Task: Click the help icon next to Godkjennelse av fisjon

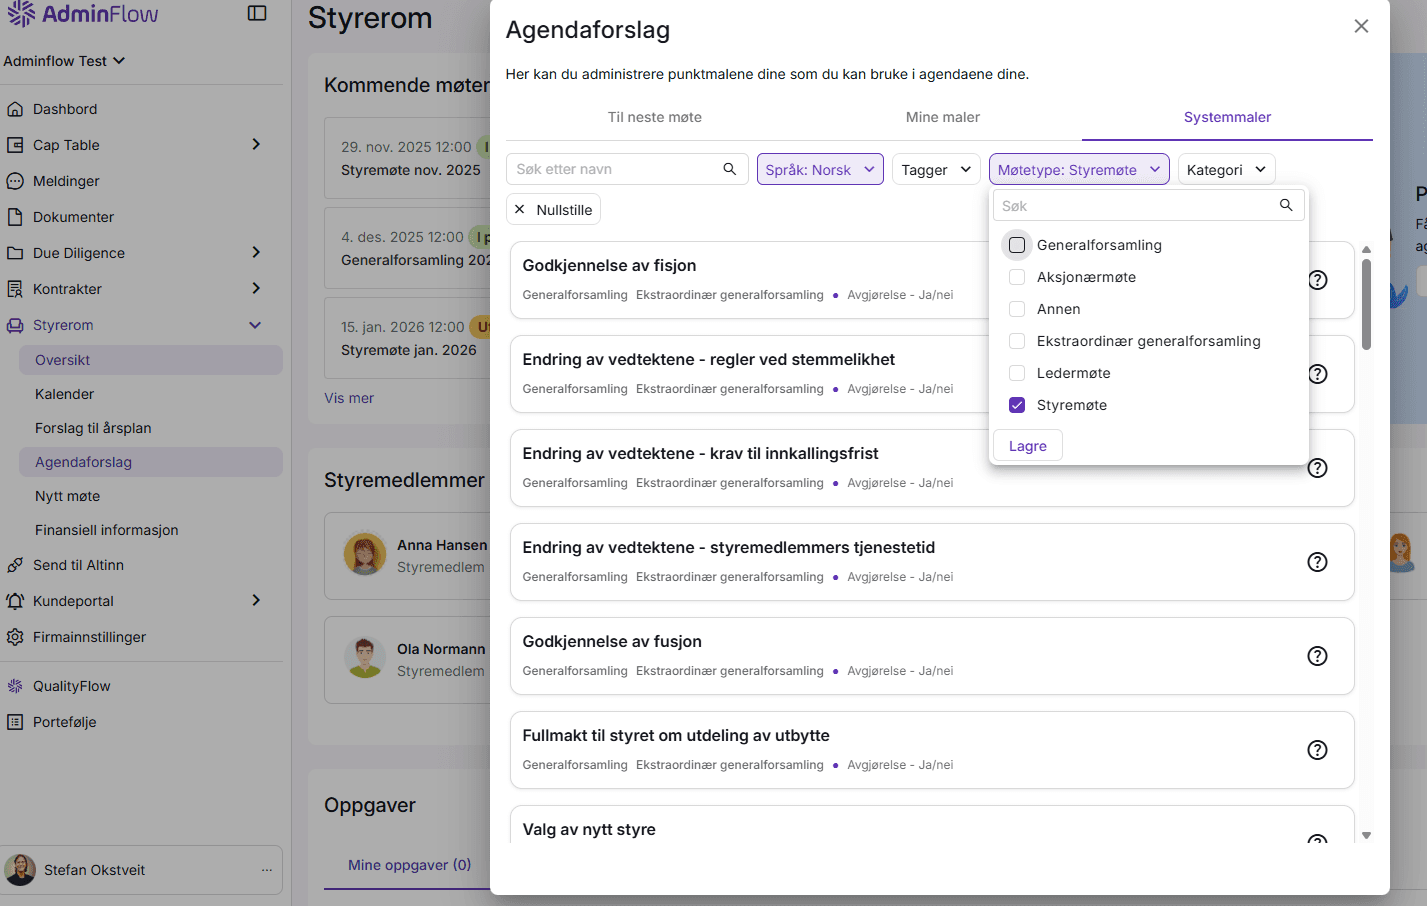Action: coord(1317,280)
